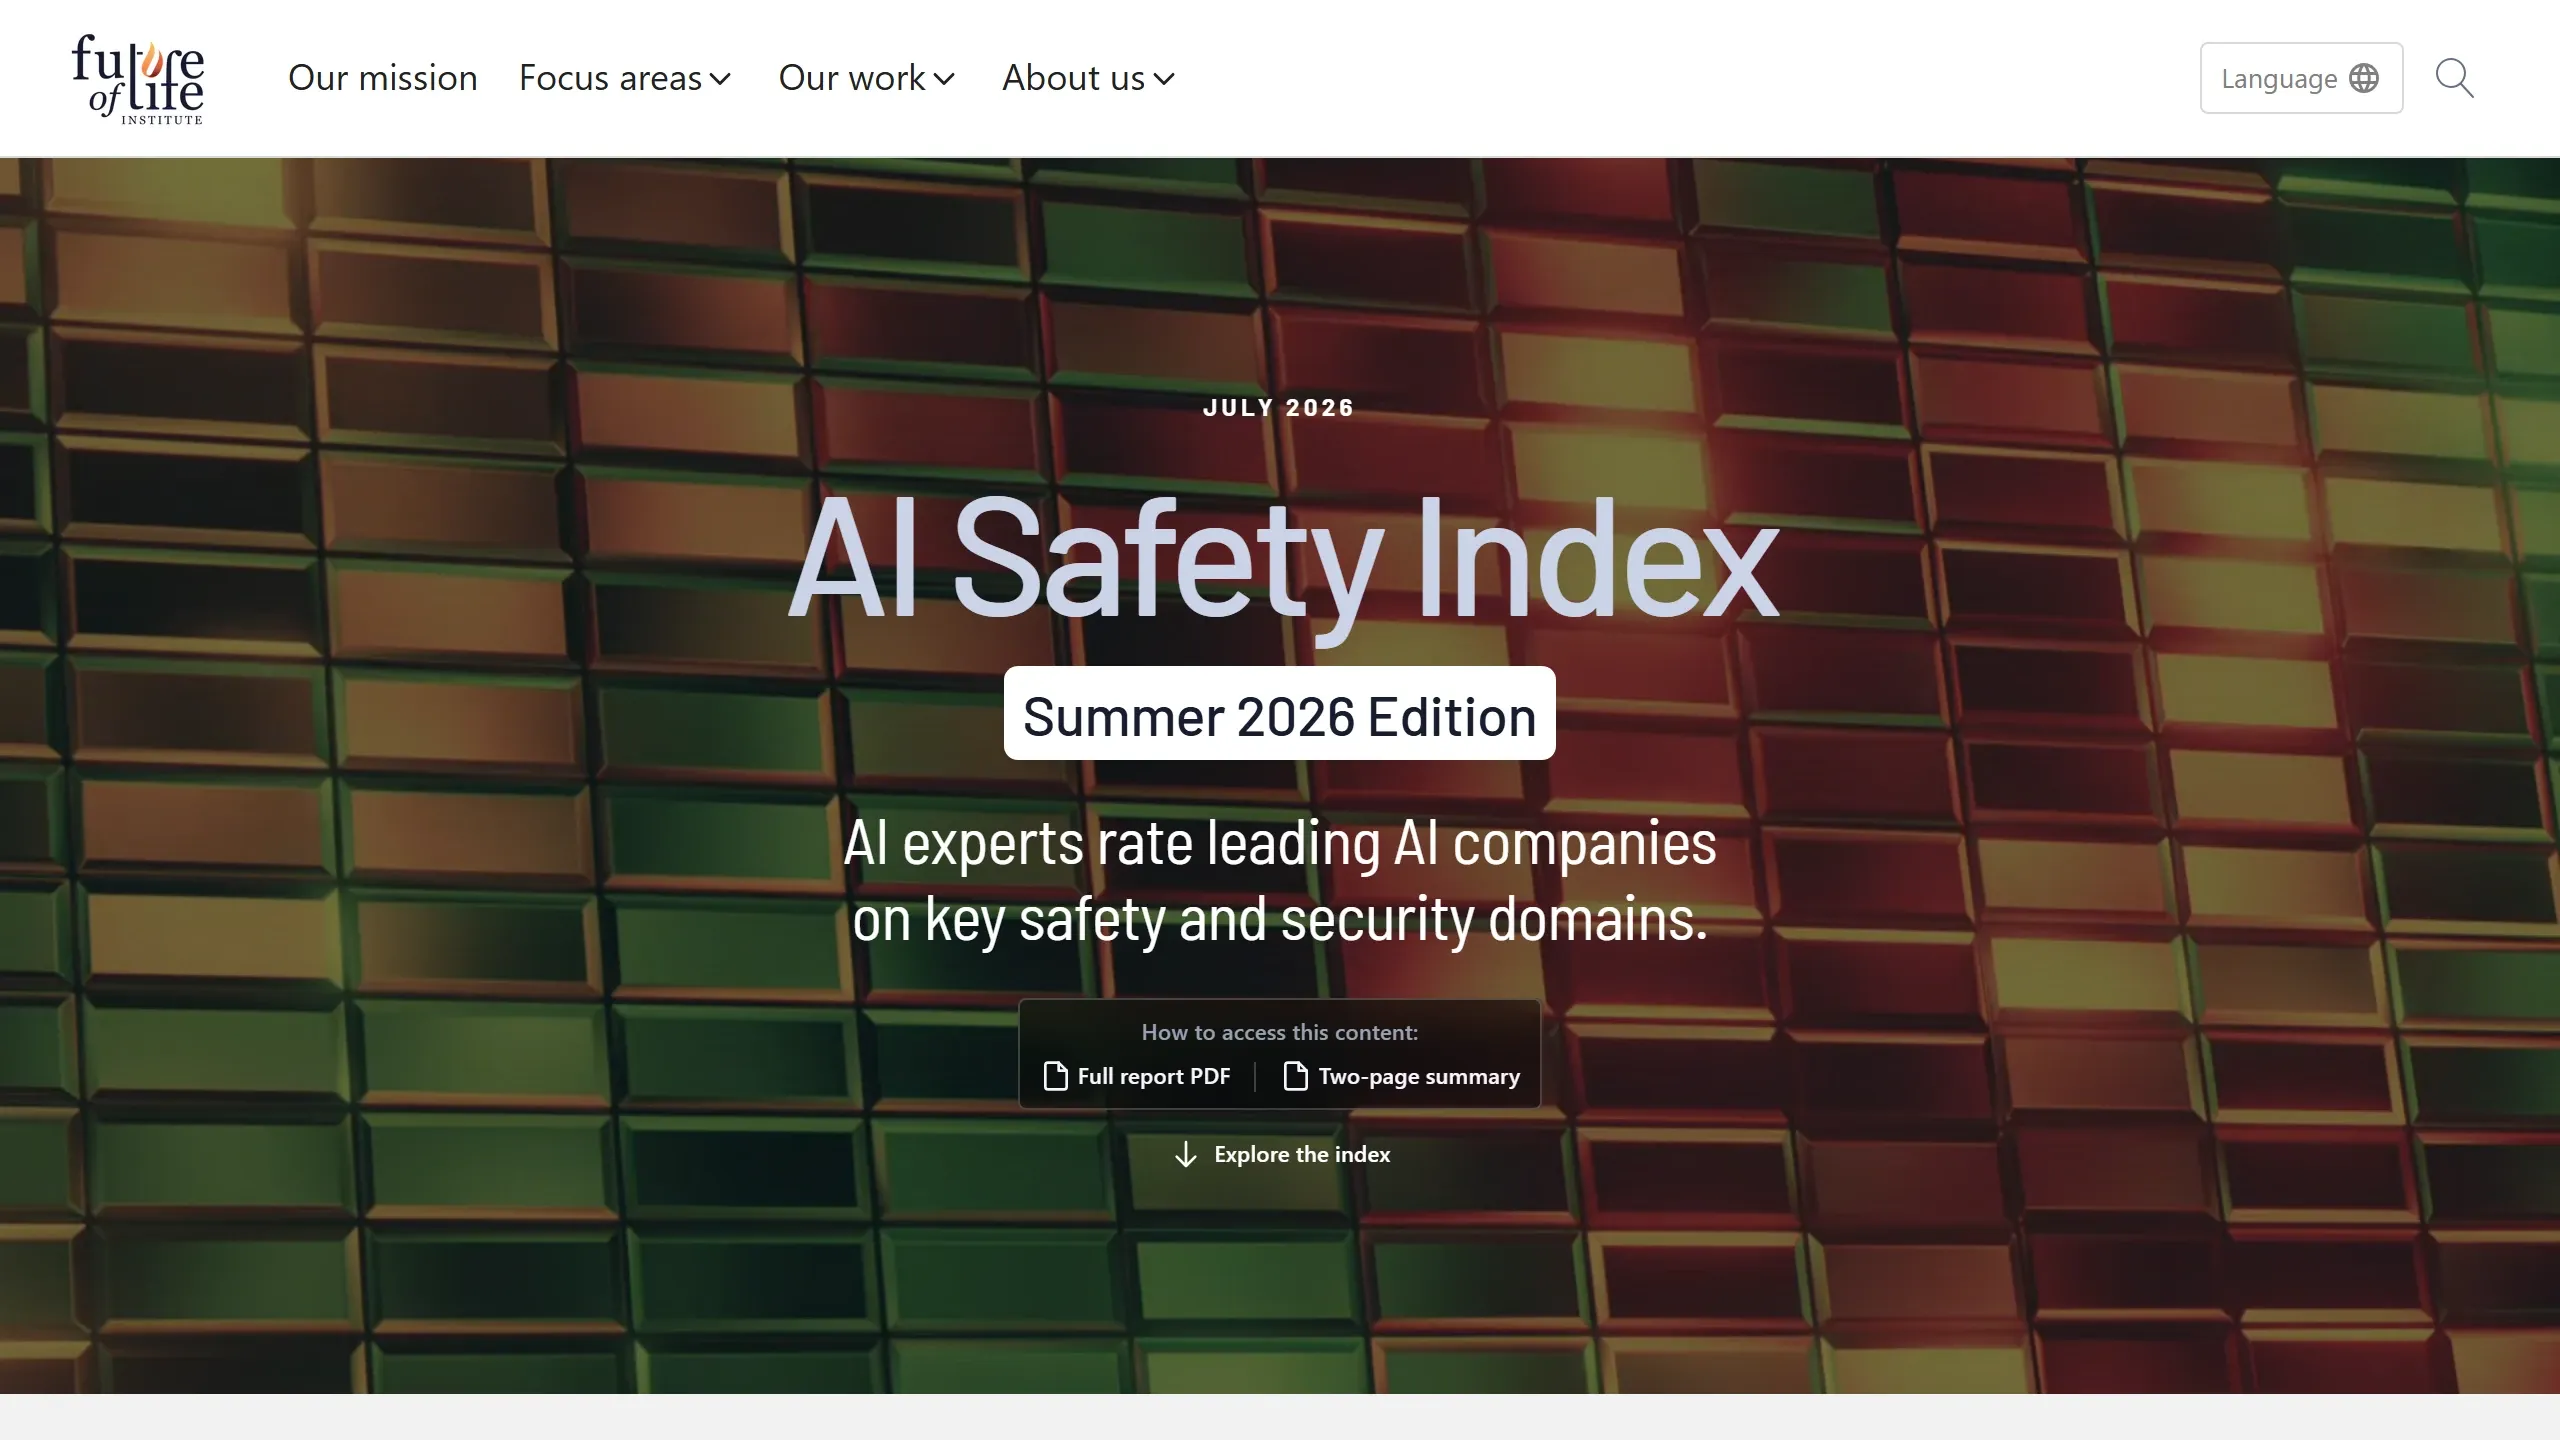Click the search magnifier icon

click(x=2454, y=78)
